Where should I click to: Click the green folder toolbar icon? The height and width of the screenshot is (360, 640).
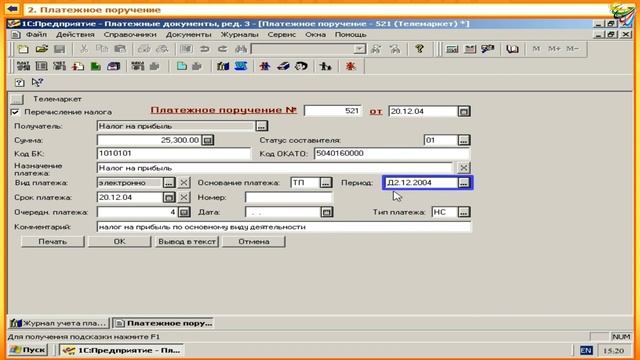pyautogui.click(x=96, y=66)
